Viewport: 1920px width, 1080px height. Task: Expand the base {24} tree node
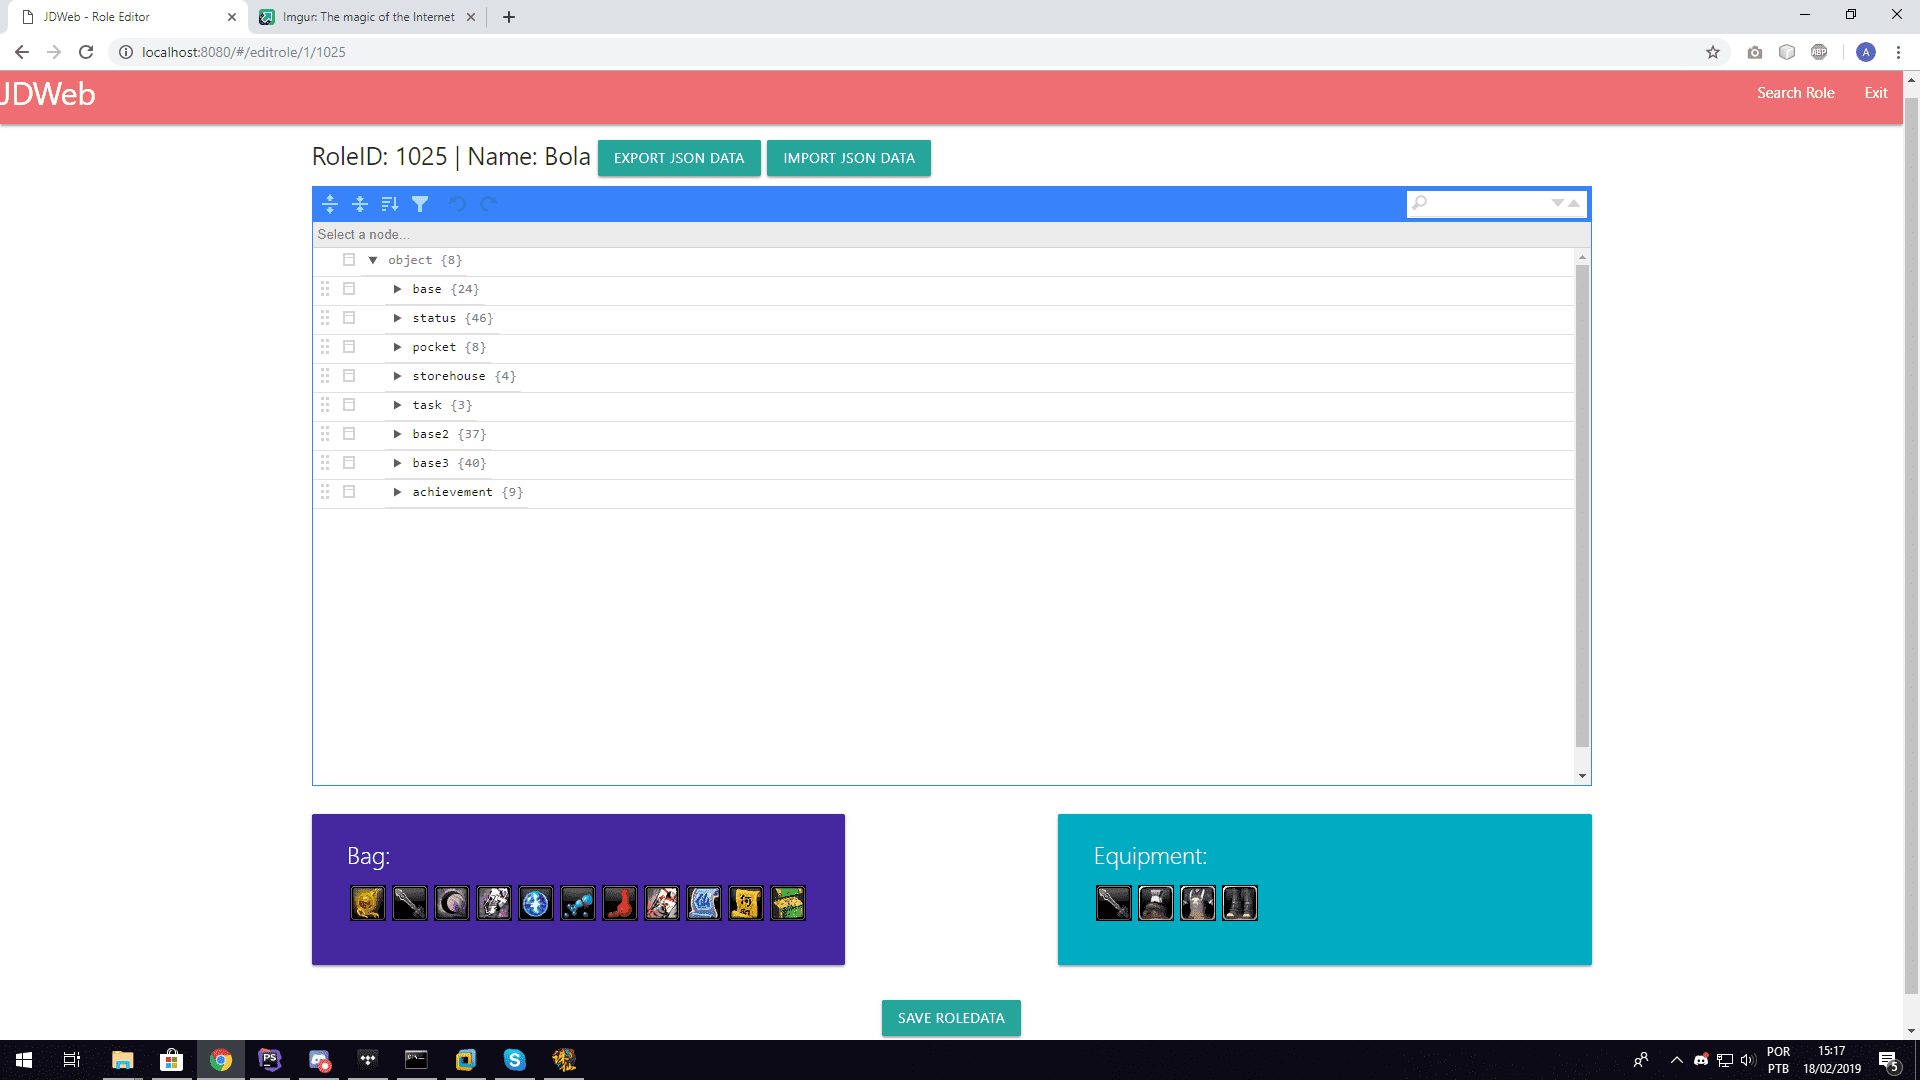398,289
